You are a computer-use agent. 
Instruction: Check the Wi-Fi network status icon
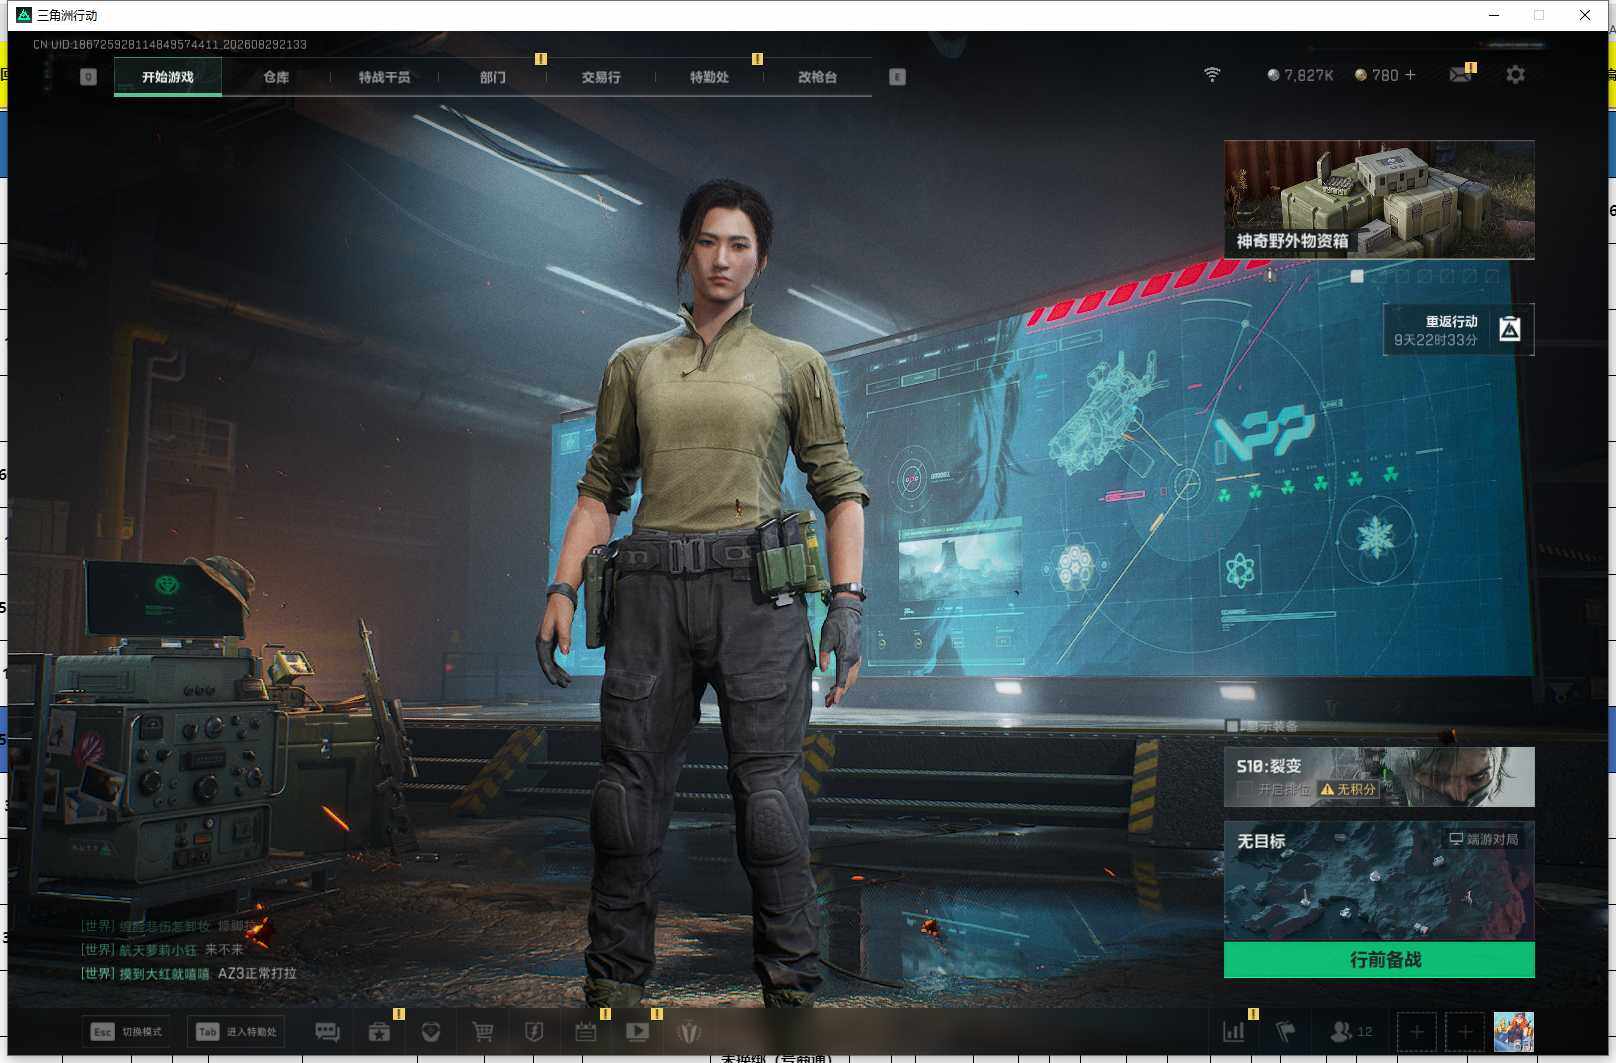1212,75
